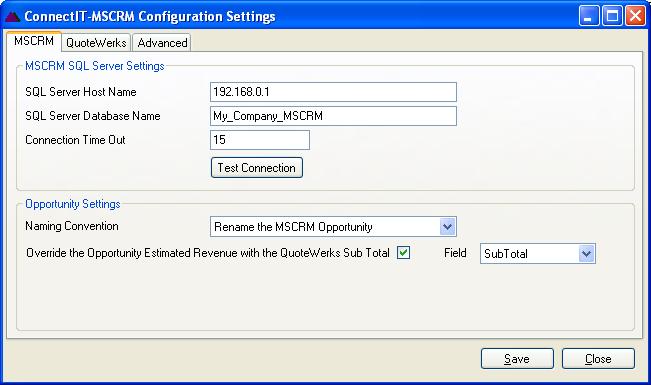651x385 pixels.
Task: Focus the Connection Time Out field
Action: 260,140
